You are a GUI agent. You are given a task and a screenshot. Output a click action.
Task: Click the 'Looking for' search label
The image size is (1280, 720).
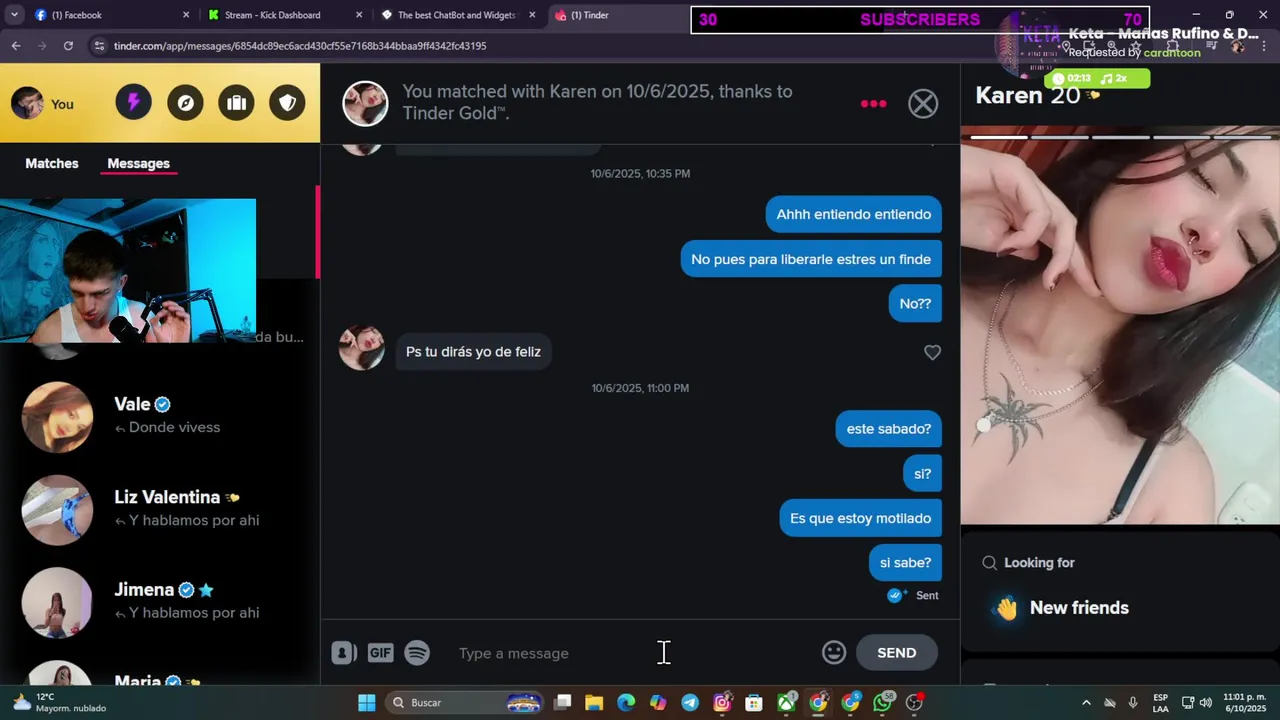1039,563
